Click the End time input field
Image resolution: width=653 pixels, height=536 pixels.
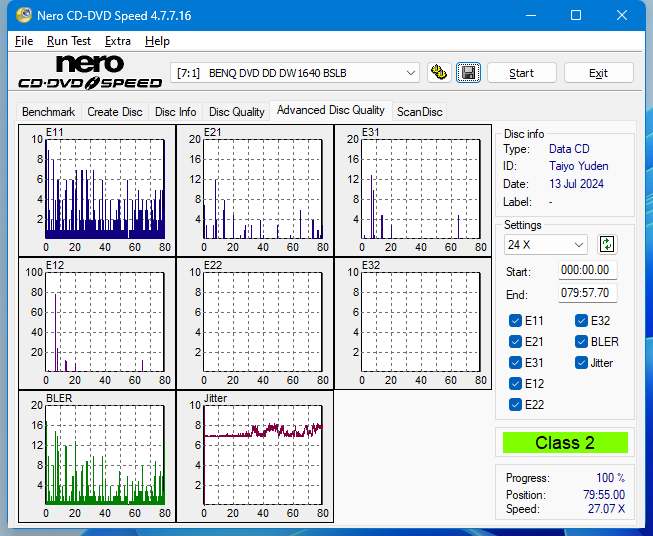(x=587, y=293)
